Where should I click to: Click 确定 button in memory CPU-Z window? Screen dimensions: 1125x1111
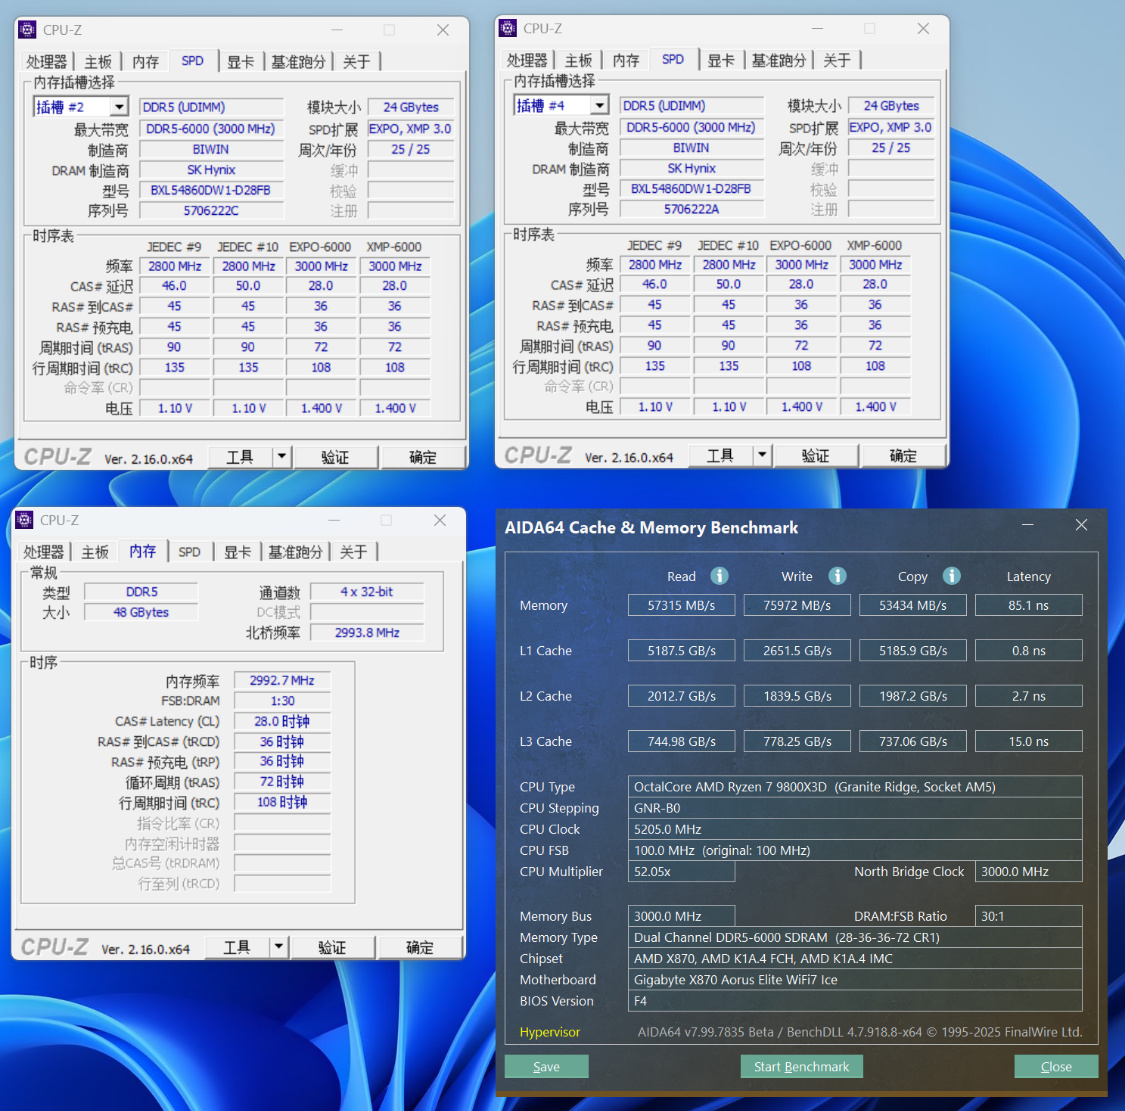(420, 947)
